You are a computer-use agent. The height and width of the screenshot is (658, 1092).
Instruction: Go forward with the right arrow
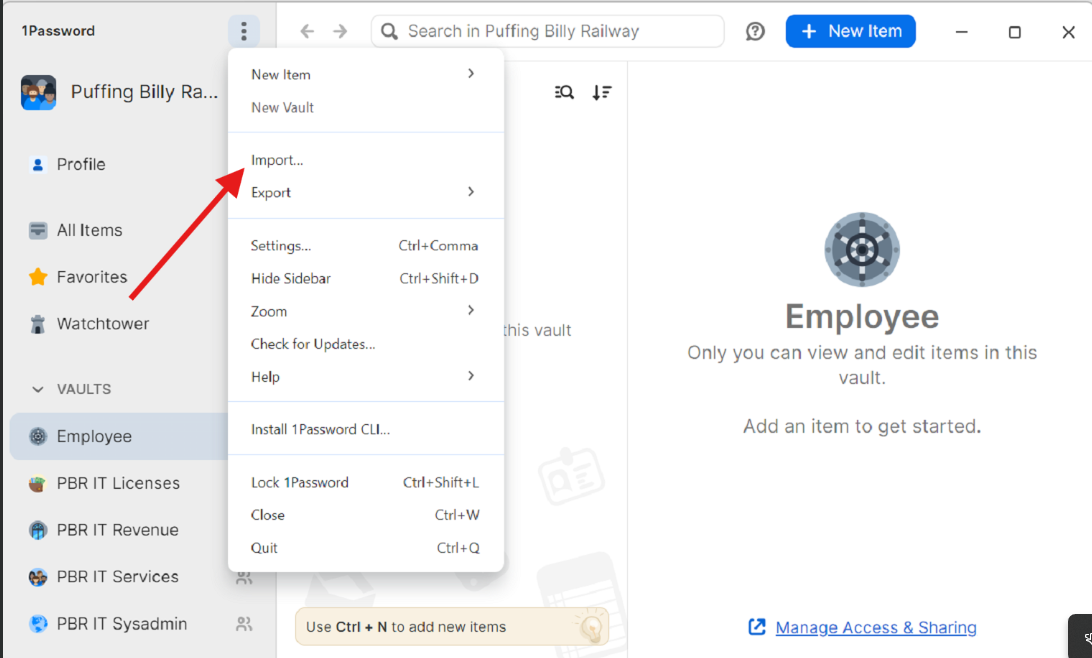tap(340, 31)
